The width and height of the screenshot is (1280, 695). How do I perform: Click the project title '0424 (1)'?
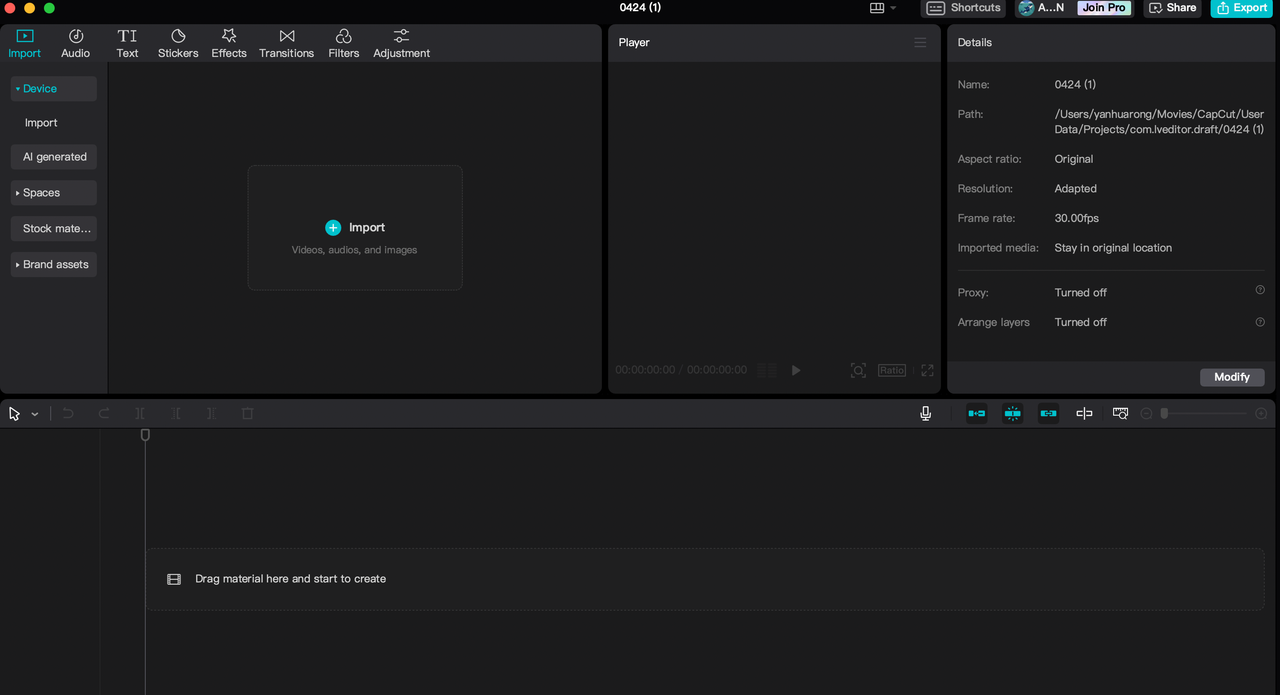640,7
